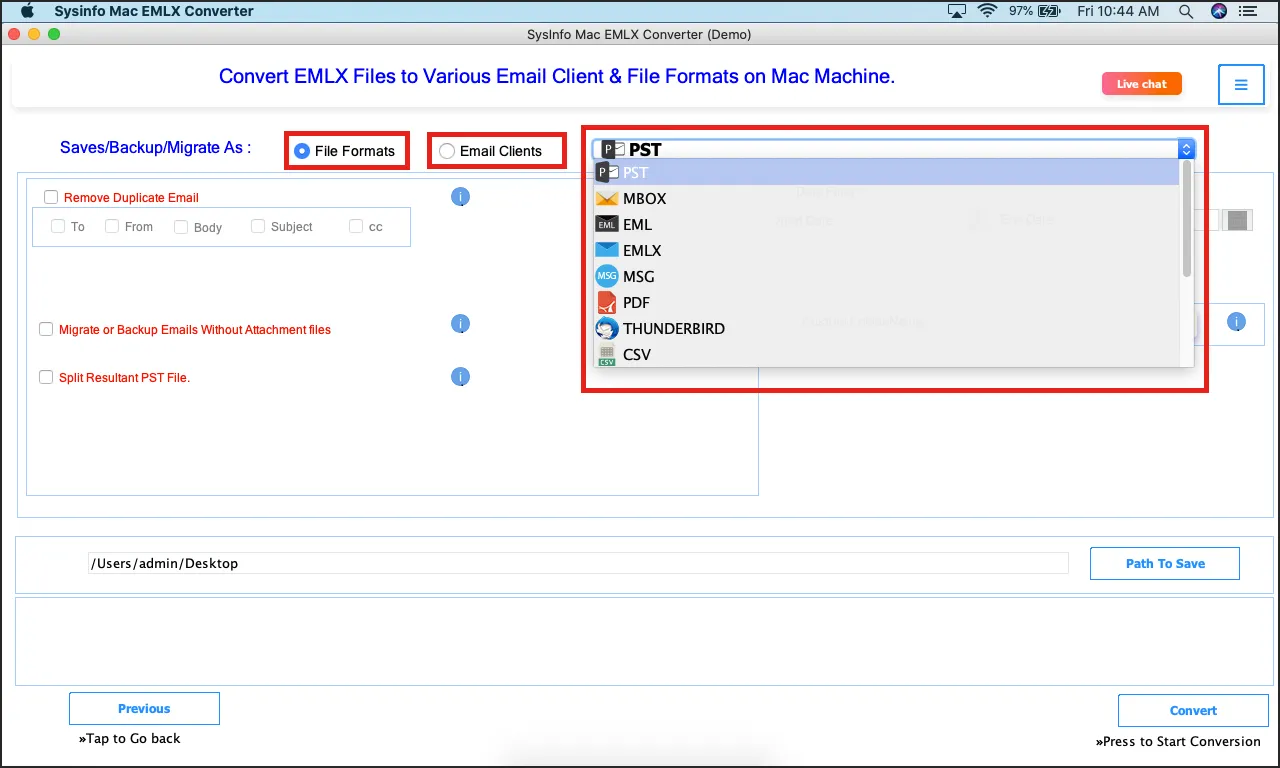Screen dimensions: 1280x768
Task: Open the Sysinfo Mac EMLX Converter app menu
Action: tap(154, 11)
